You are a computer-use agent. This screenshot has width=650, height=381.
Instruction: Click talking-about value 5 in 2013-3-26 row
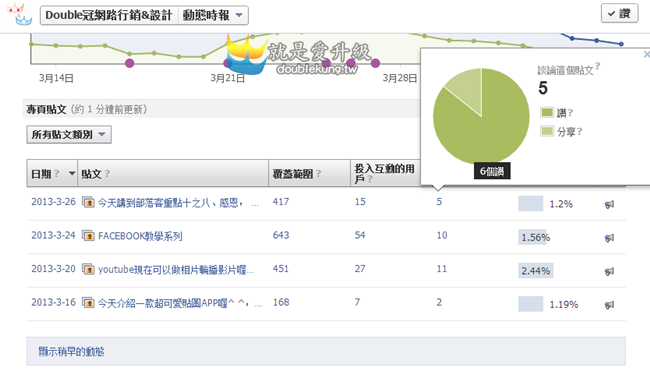pos(439,202)
